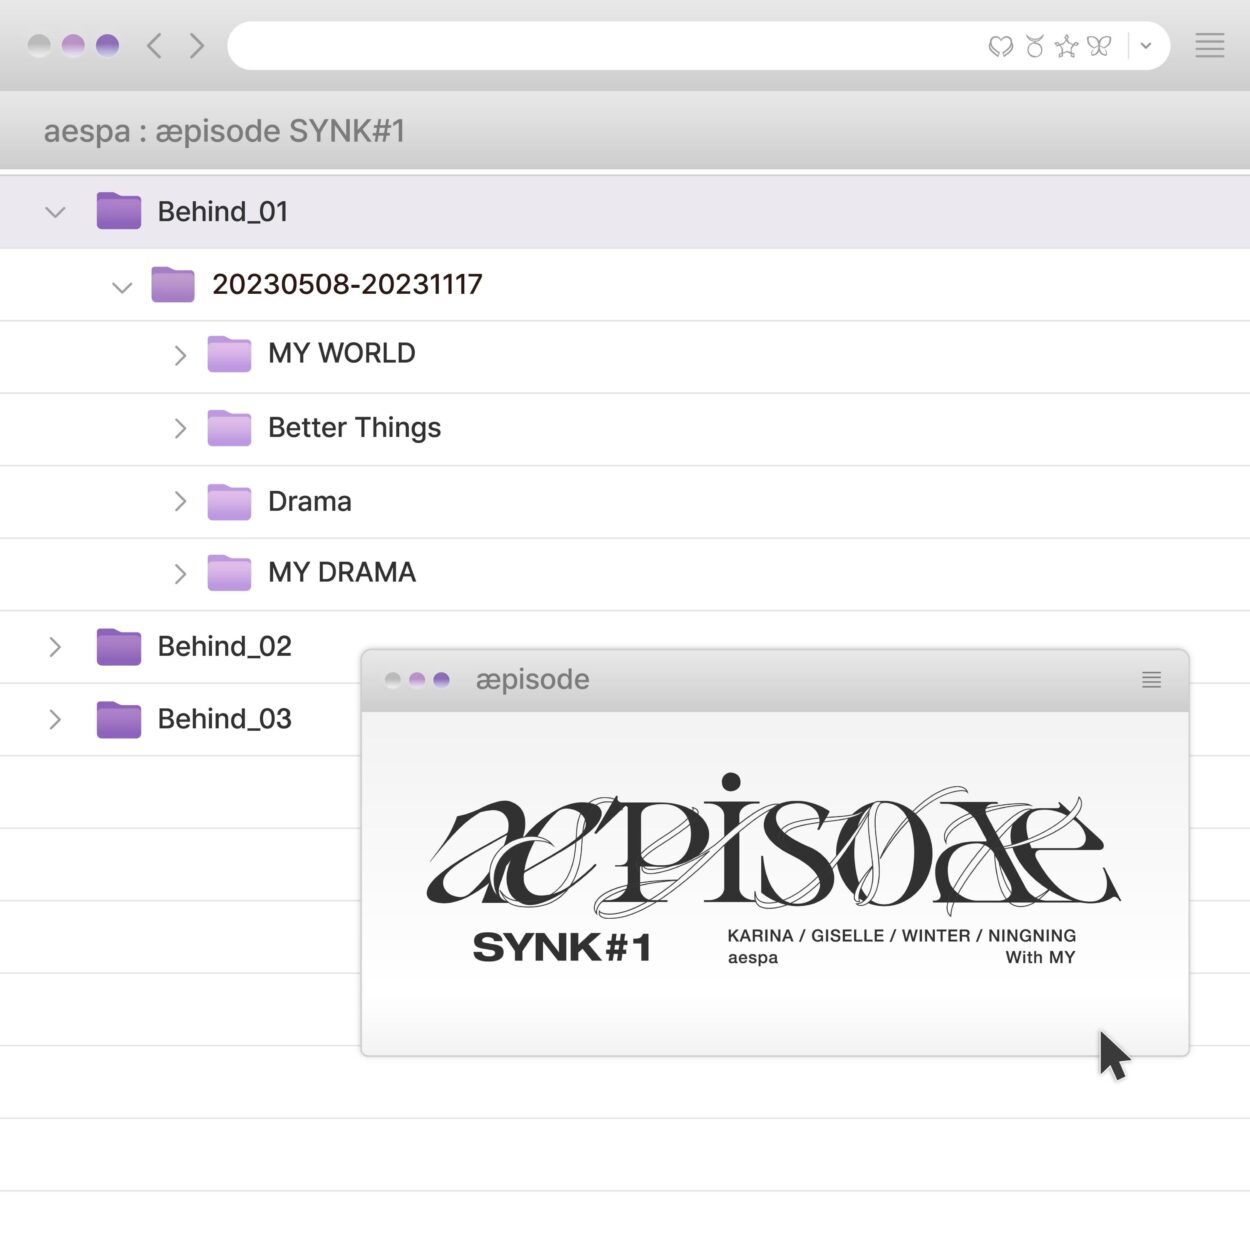Image resolution: width=1250 pixels, height=1250 pixels.
Task: Click the forward navigation arrow
Action: click(x=196, y=45)
